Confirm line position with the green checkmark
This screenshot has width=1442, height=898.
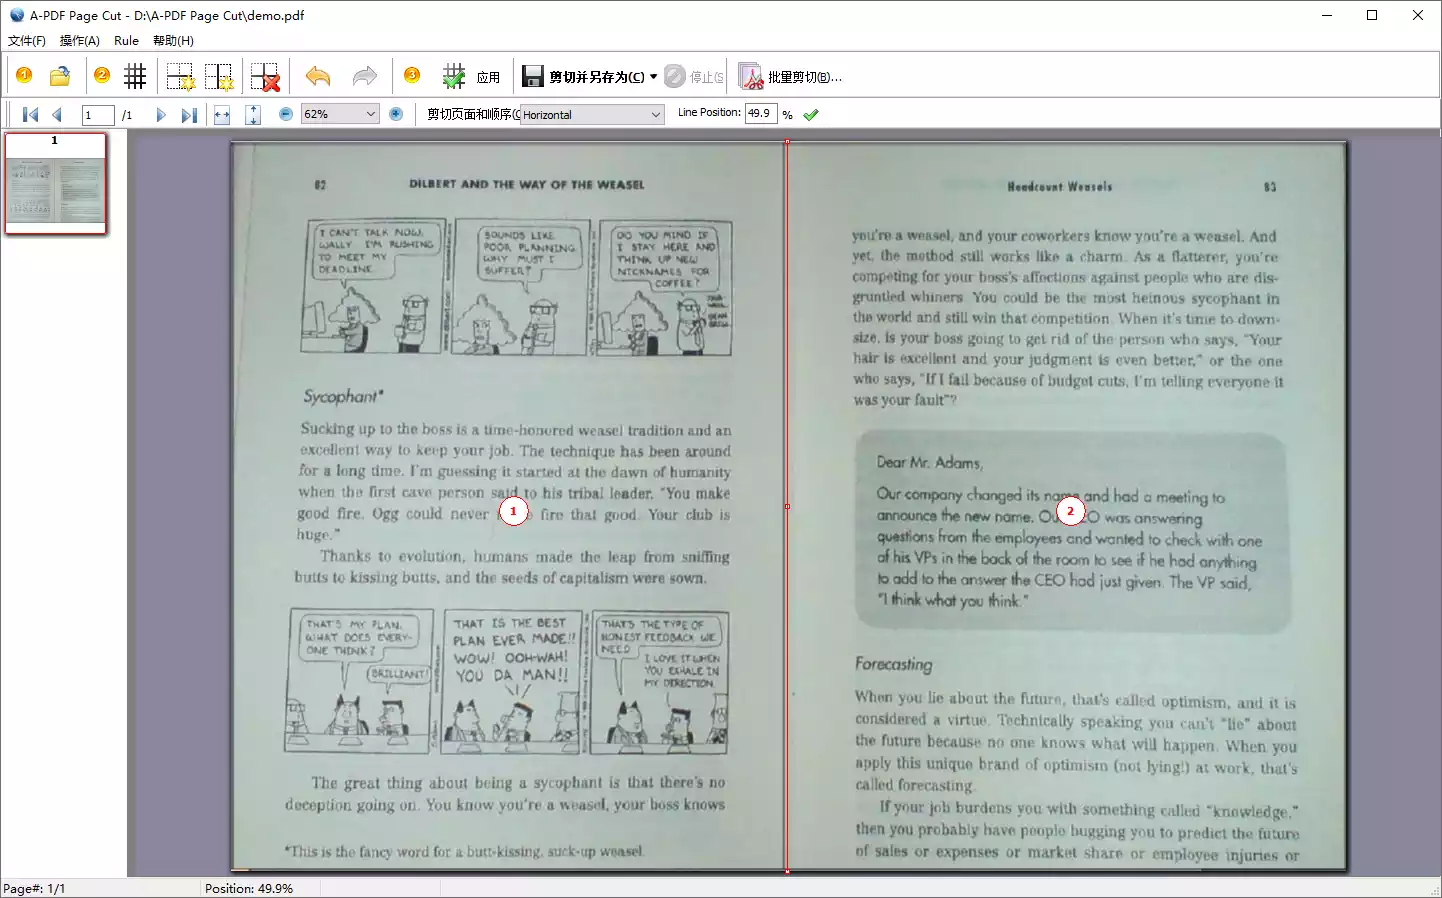pyautogui.click(x=811, y=114)
